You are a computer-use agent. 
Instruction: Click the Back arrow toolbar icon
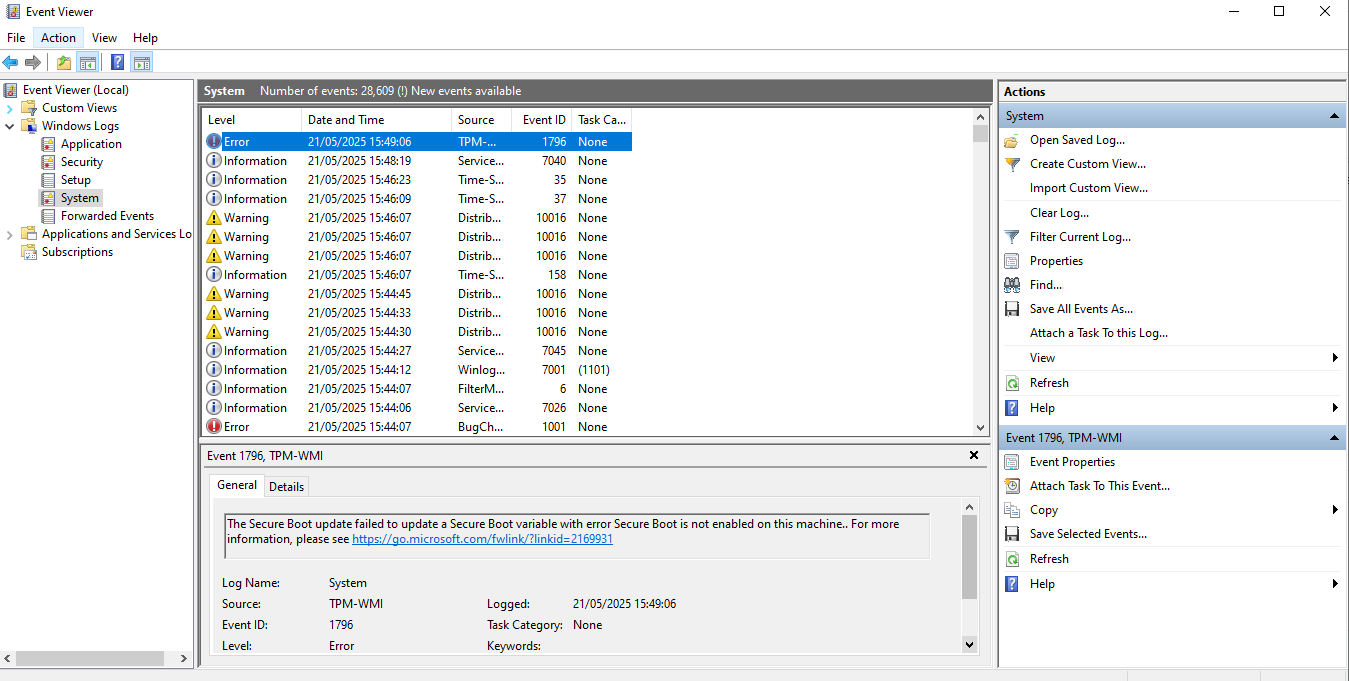(11, 63)
